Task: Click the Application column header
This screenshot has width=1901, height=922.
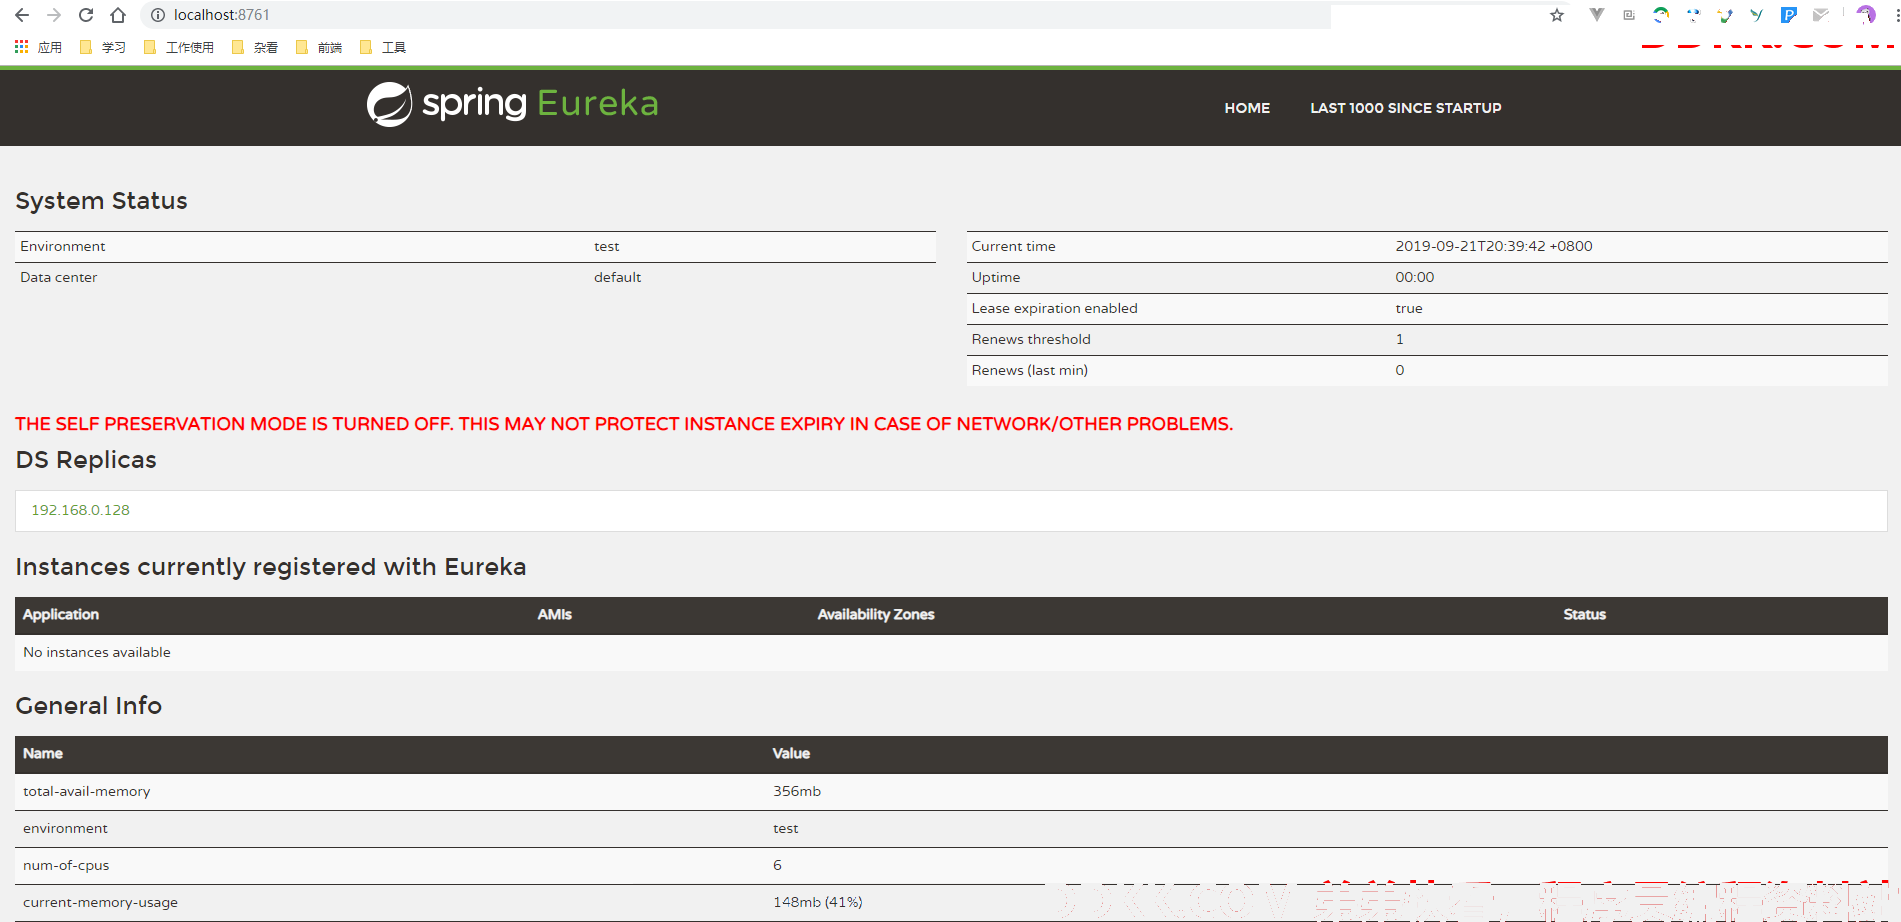Action: click(x=61, y=614)
